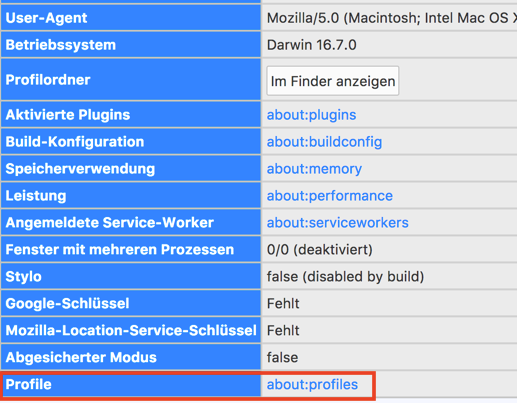
Task: Click the Stylo row label
Action: [x=131, y=277]
